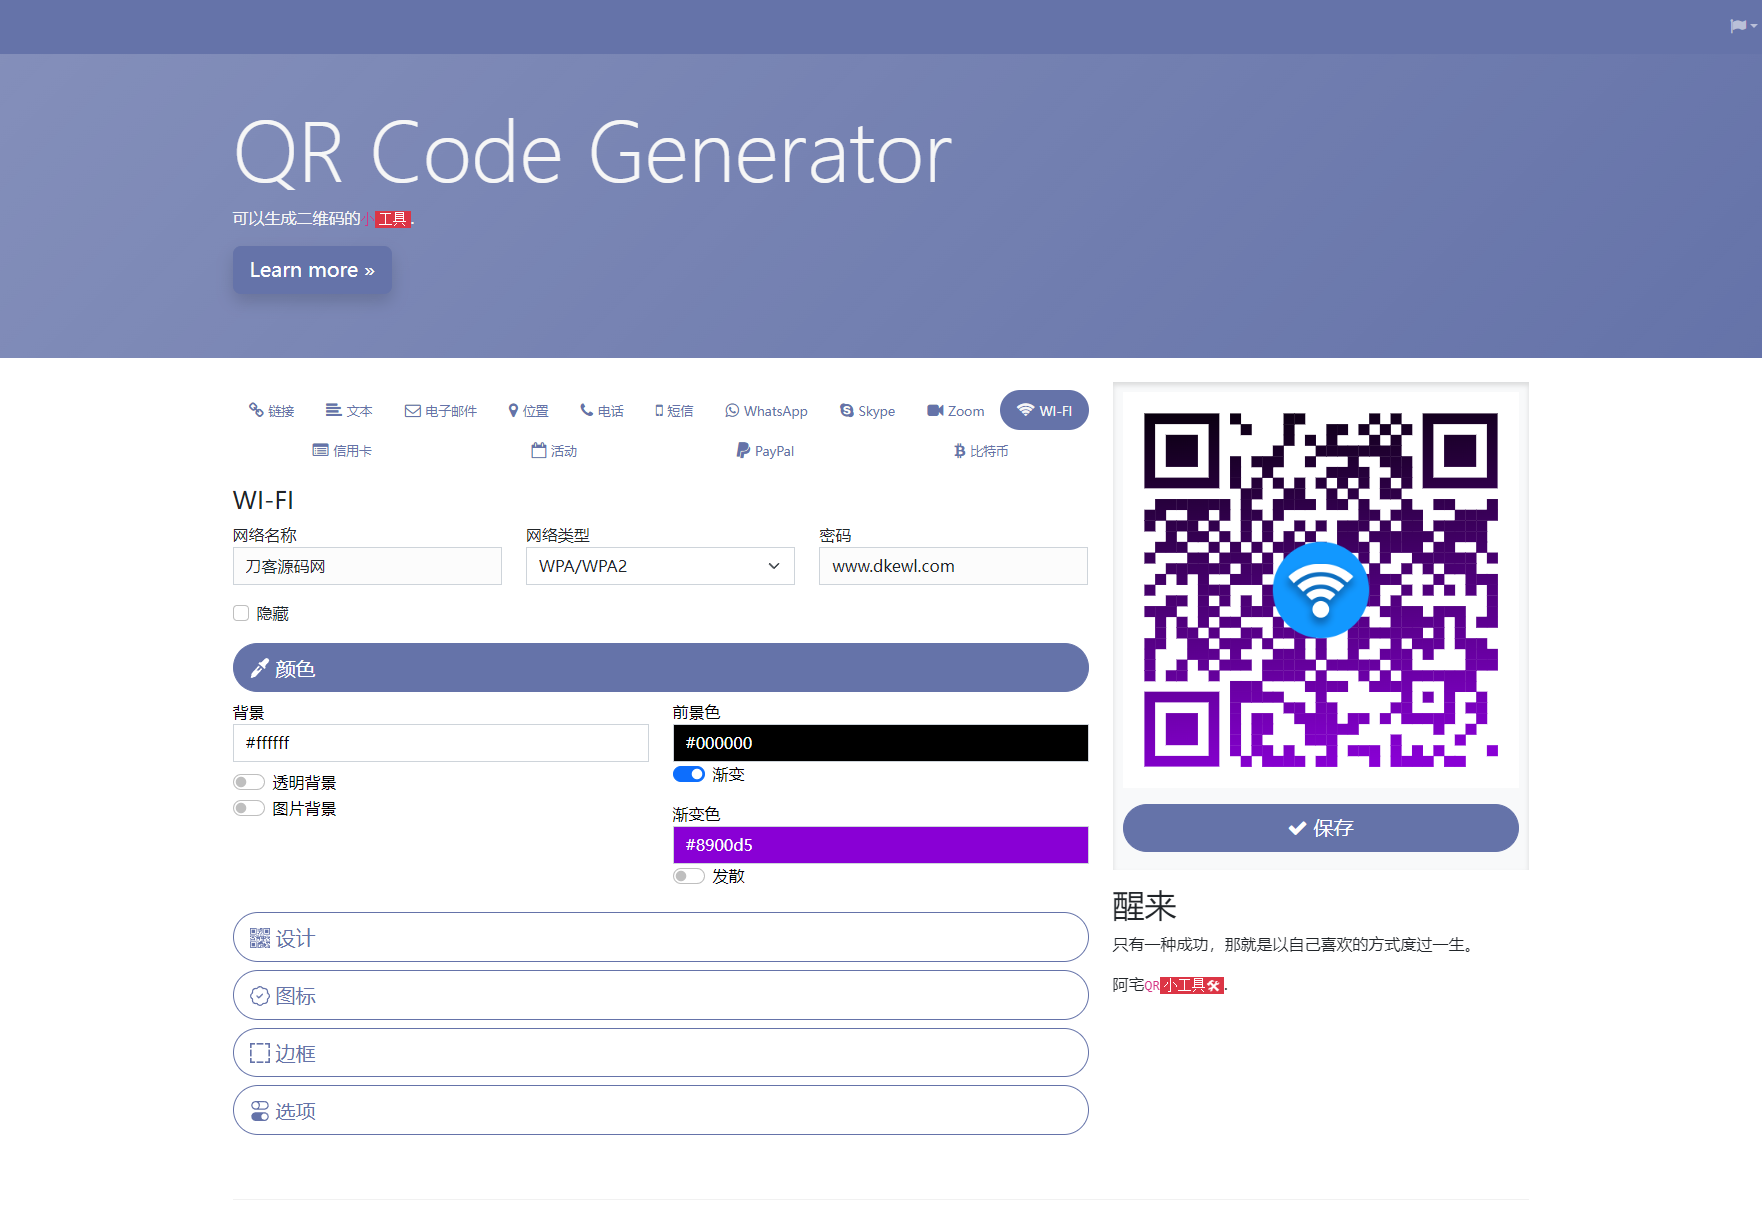This screenshot has height=1206, width=1762.
Task: Switch to the 文本 tab
Action: click(x=348, y=410)
